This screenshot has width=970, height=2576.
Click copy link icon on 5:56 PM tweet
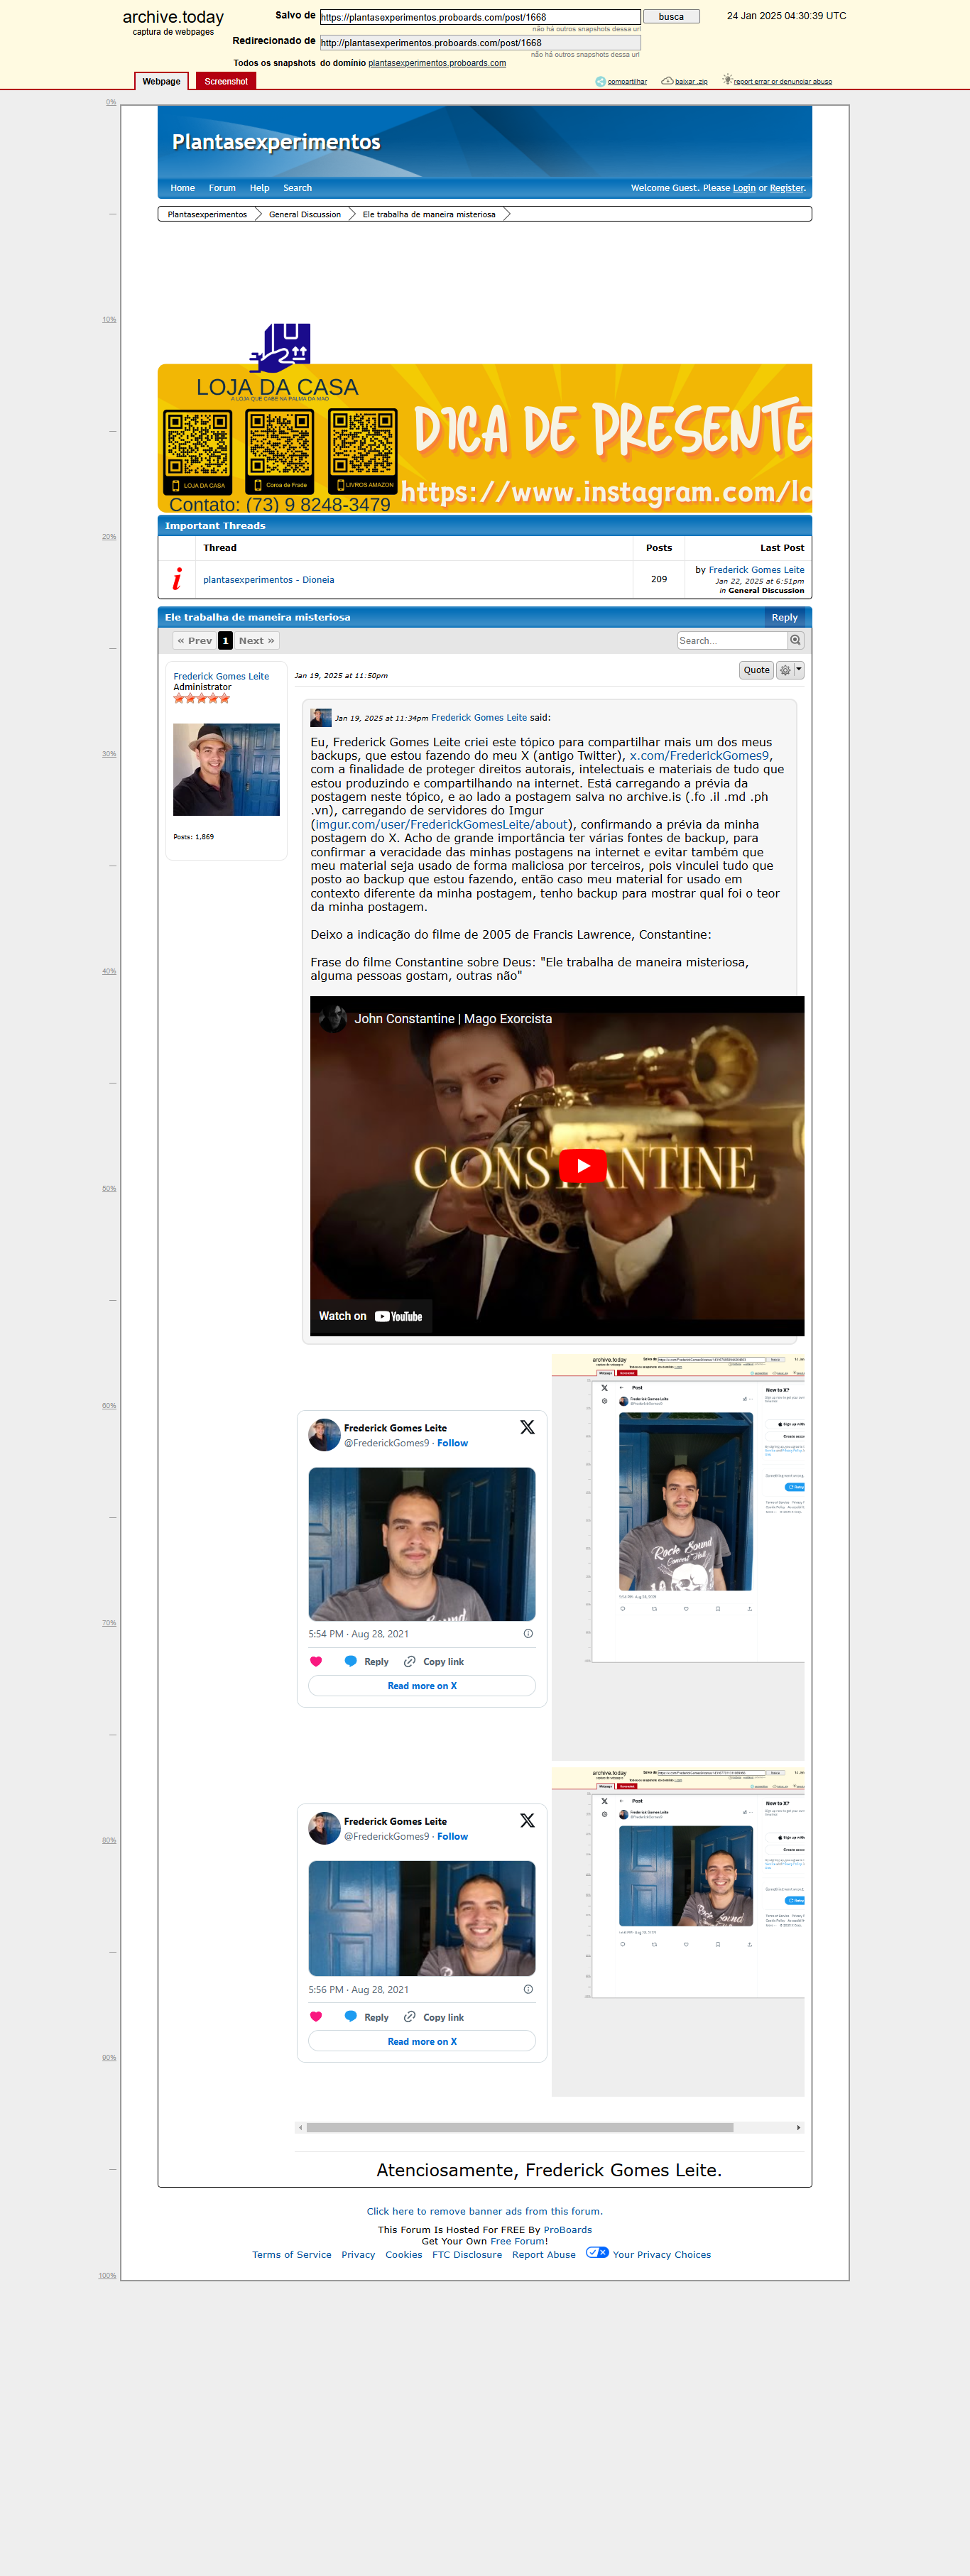[410, 2016]
